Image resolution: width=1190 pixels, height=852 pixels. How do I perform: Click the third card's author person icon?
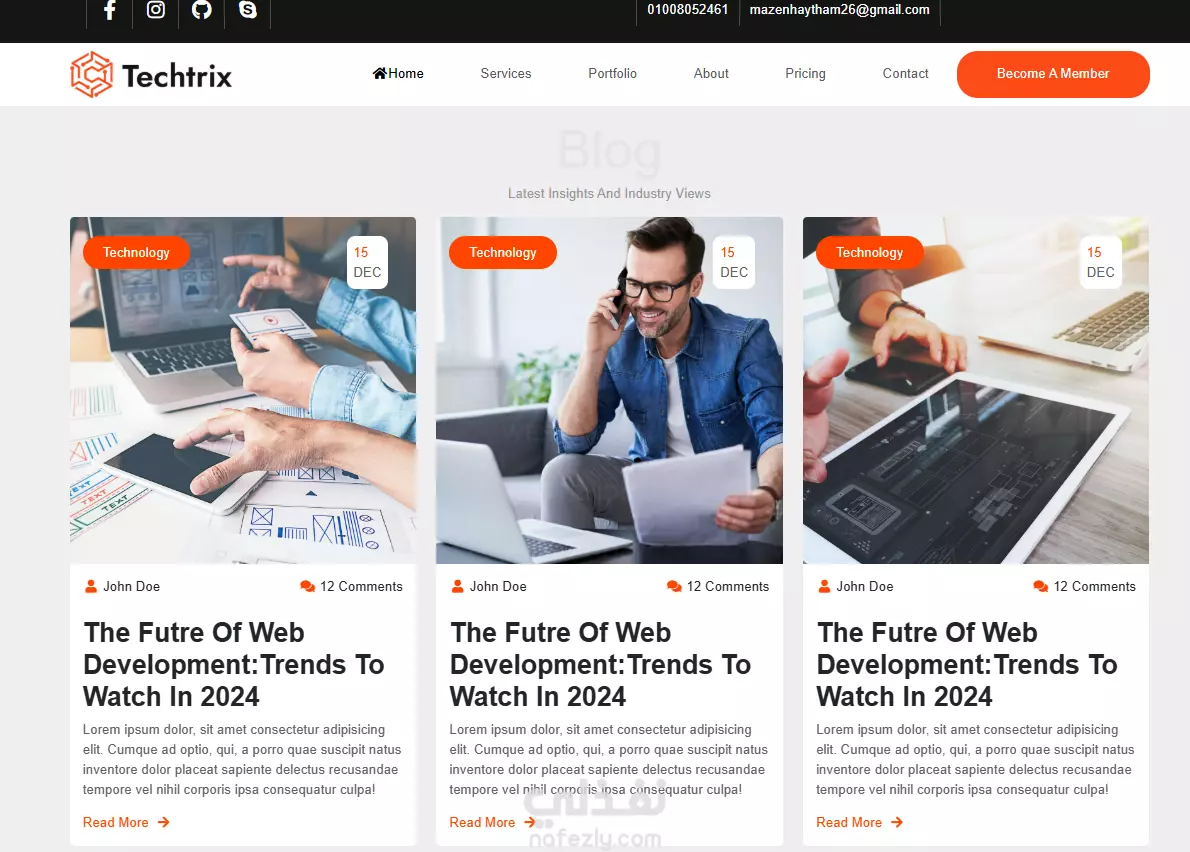824,586
